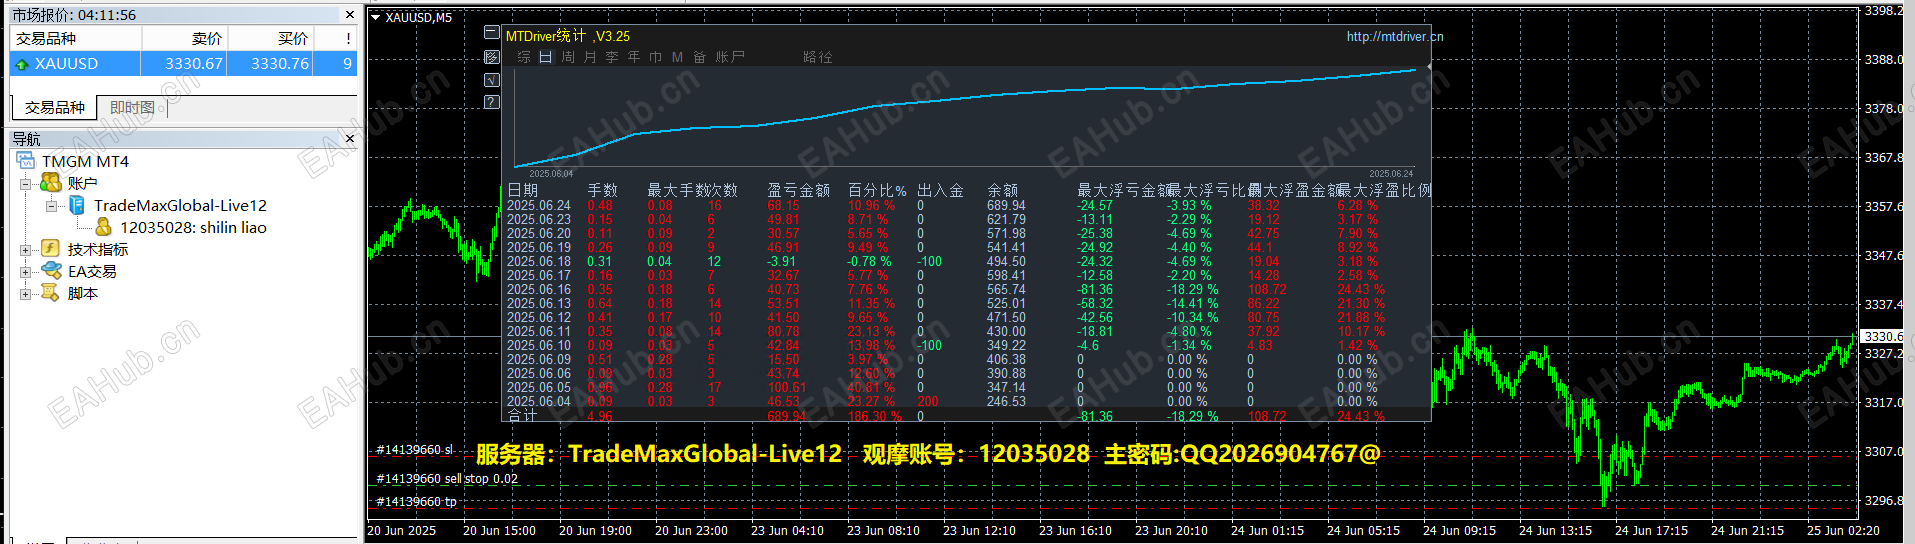Open the XAUUSD,M5 chart dropdown triangle
The image size is (1915, 544).
click(375, 17)
